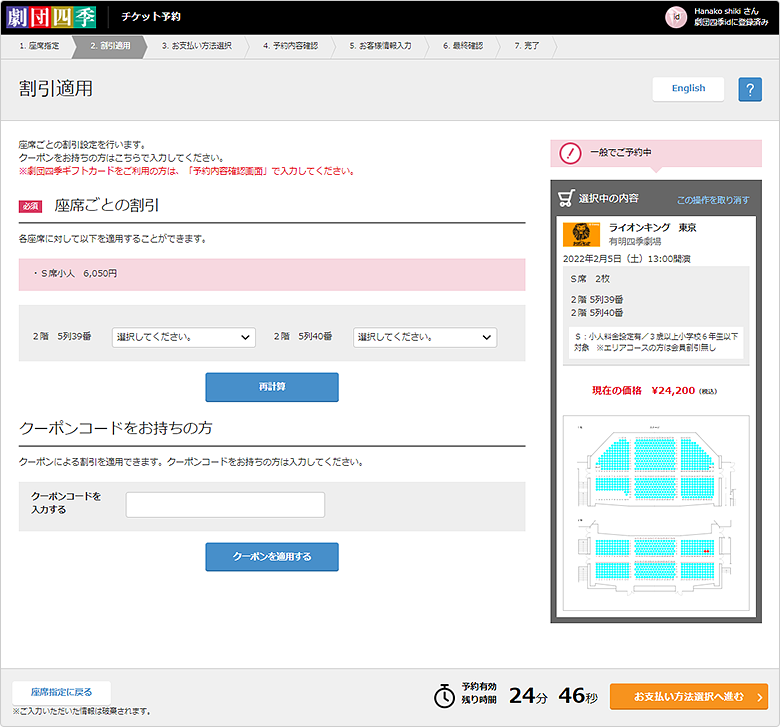Click the exclamation alert icon in pink banner
Image resolution: width=780 pixels, height=727 pixels.
570,153
